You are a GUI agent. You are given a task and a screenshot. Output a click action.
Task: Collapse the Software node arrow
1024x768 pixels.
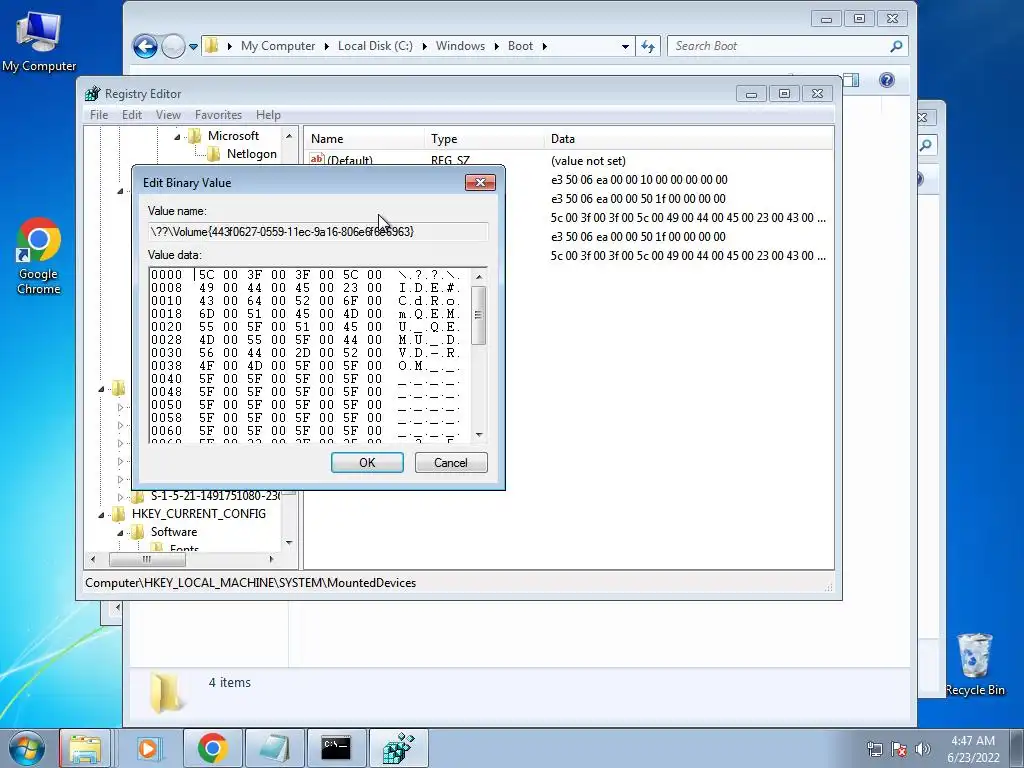120,533
